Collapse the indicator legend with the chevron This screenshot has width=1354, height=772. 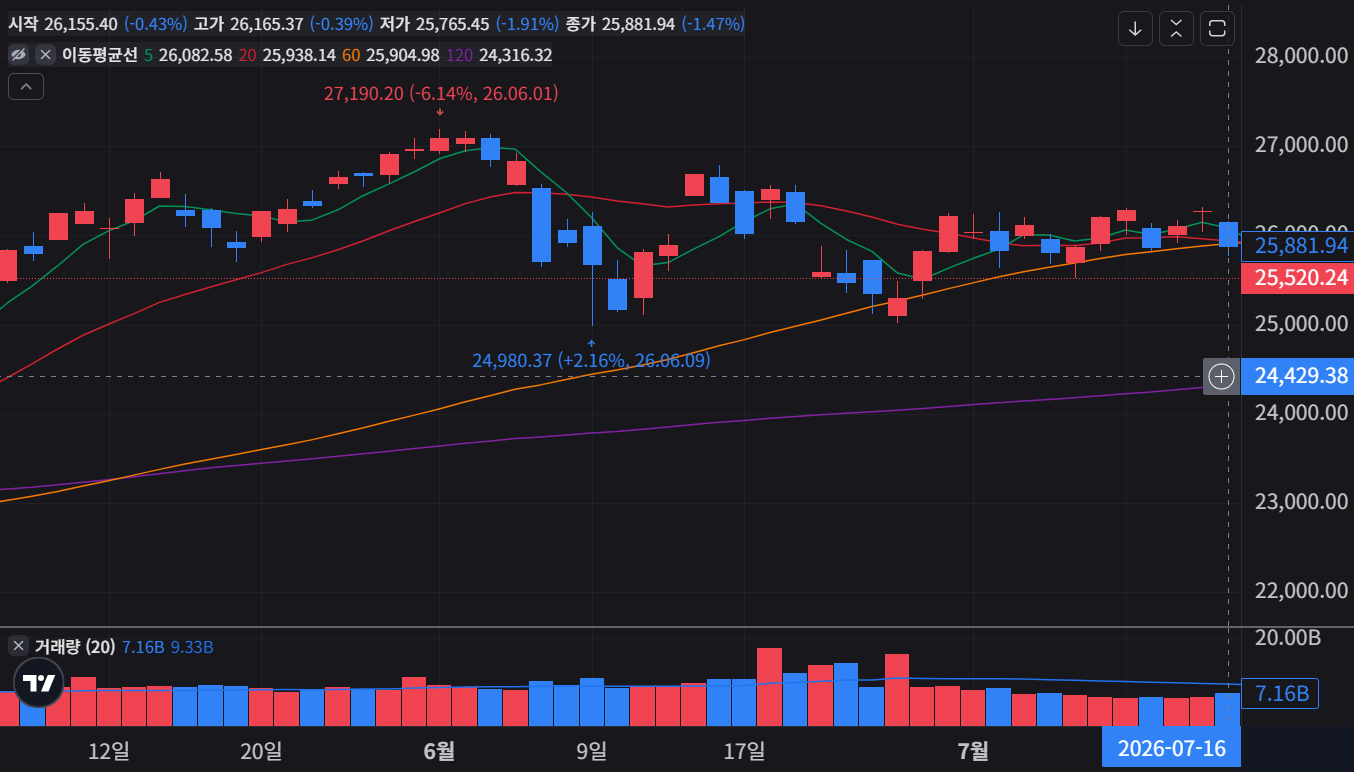(x=26, y=87)
